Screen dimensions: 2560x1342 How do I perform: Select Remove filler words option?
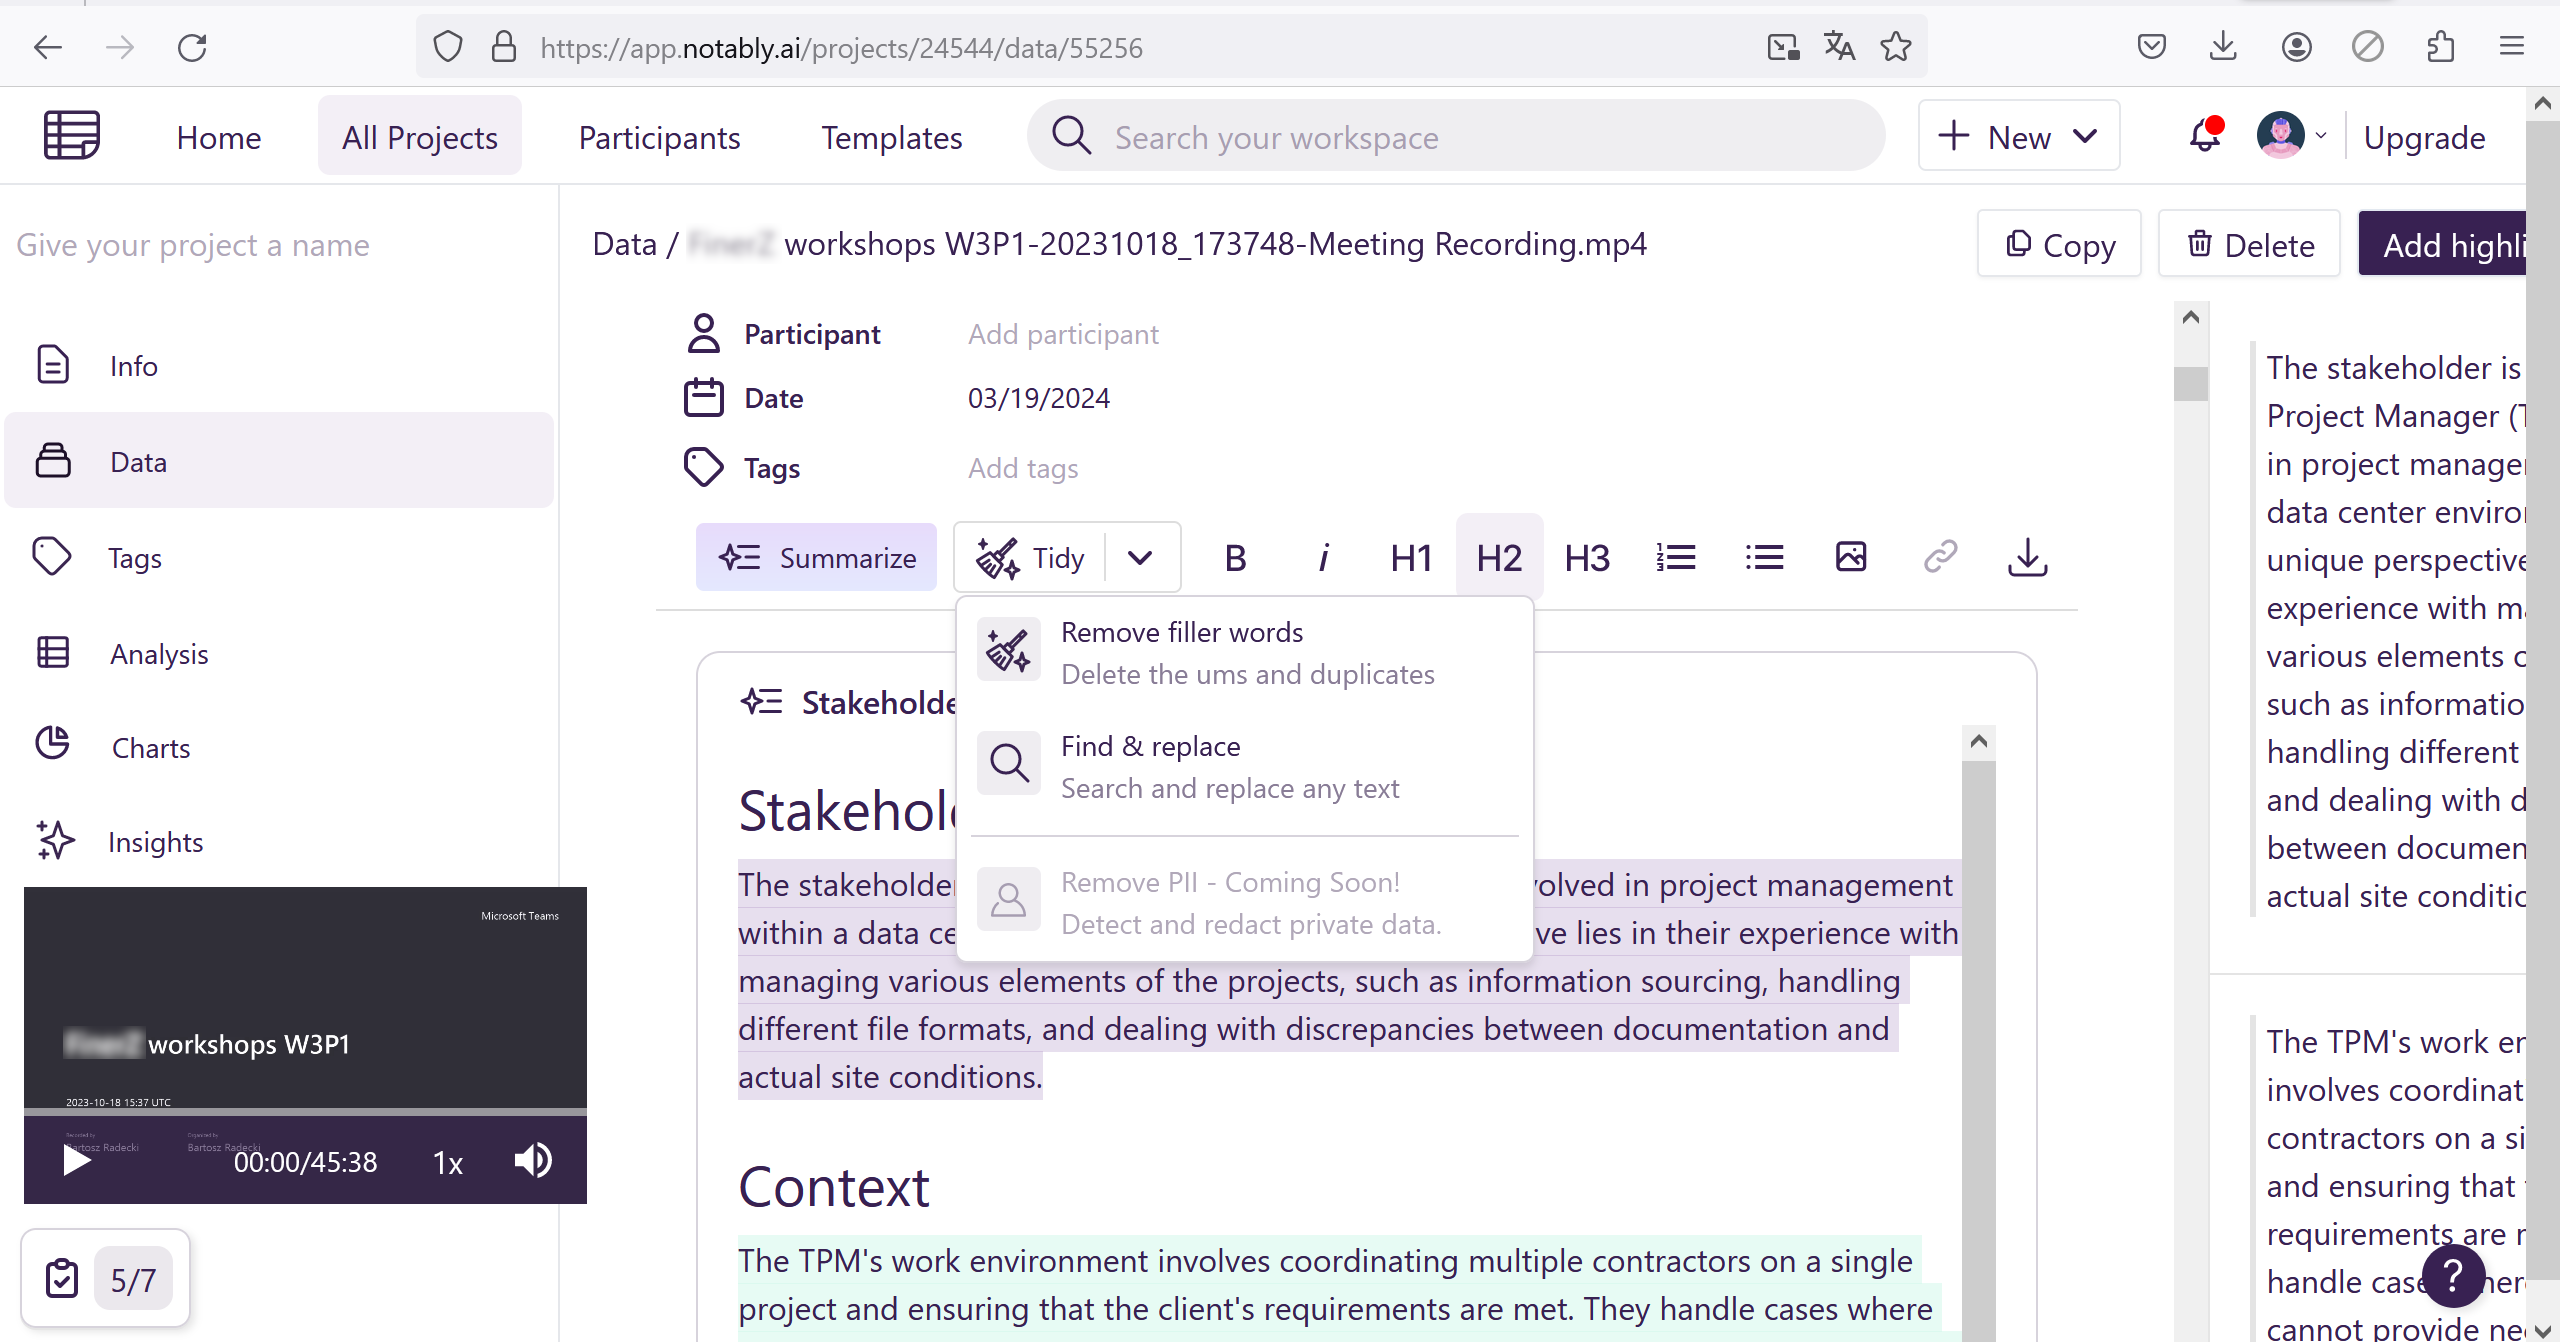pyautogui.click(x=1245, y=652)
